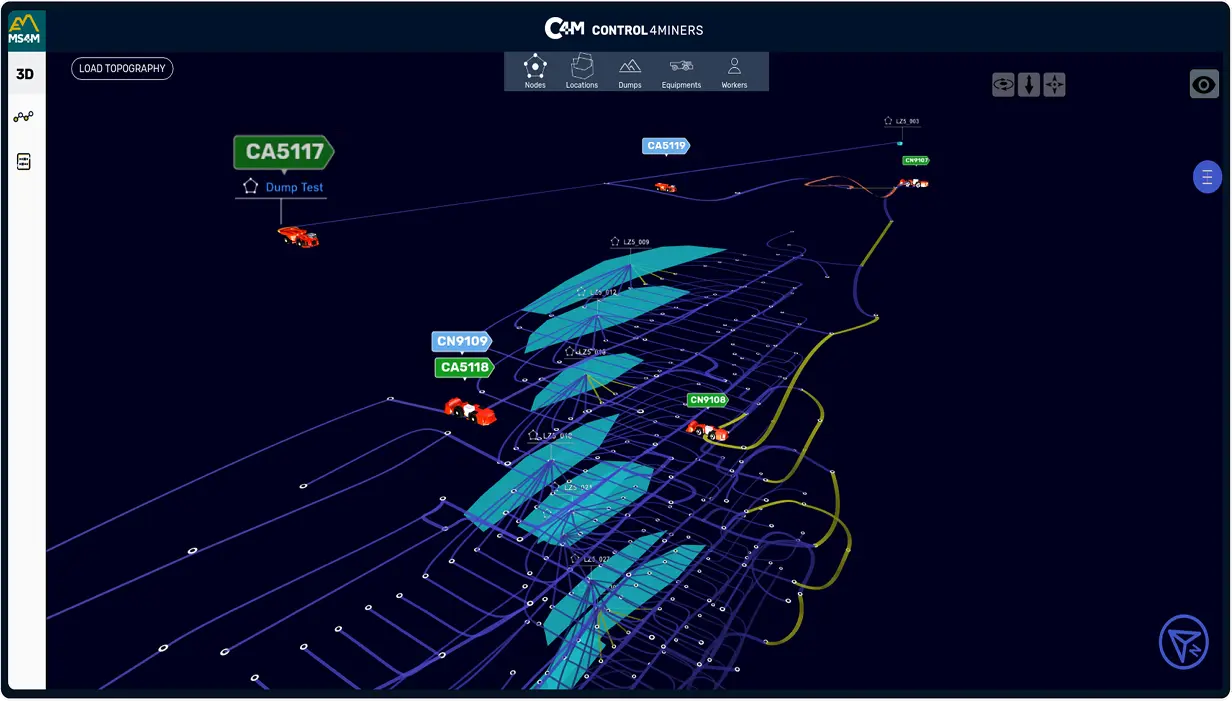Toggle Workers visibility in toolbar
The width and height of the screenshot is (1232, 701).
734,72
